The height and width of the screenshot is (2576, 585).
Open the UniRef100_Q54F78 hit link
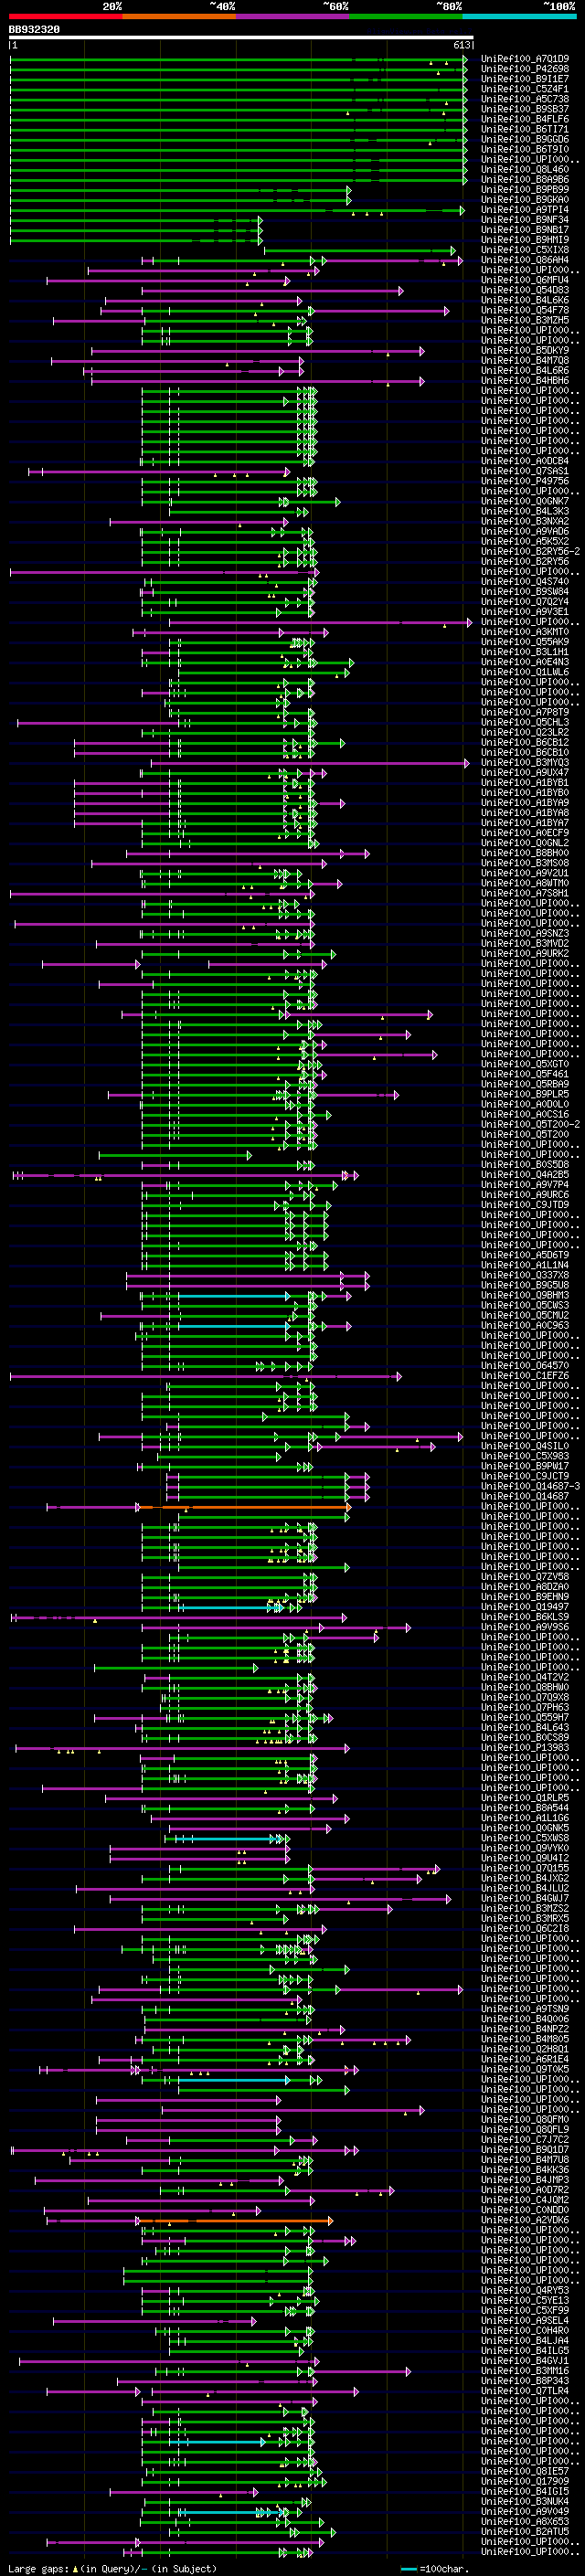pos(525,310)
